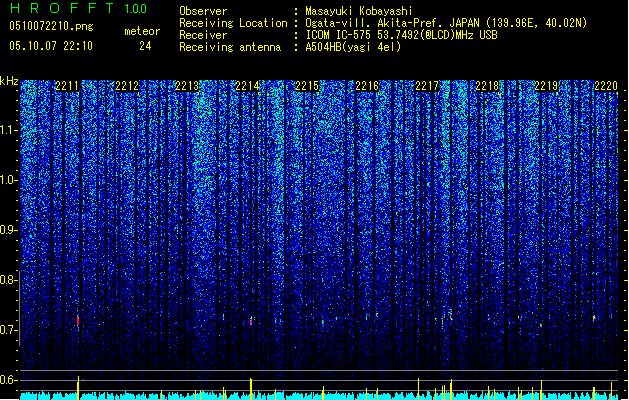Viewport: 629px width, 400px height.
Task: Select the Ogata-vill. Akita-Pref. JAPAN location text
Action: pos(446,23)
